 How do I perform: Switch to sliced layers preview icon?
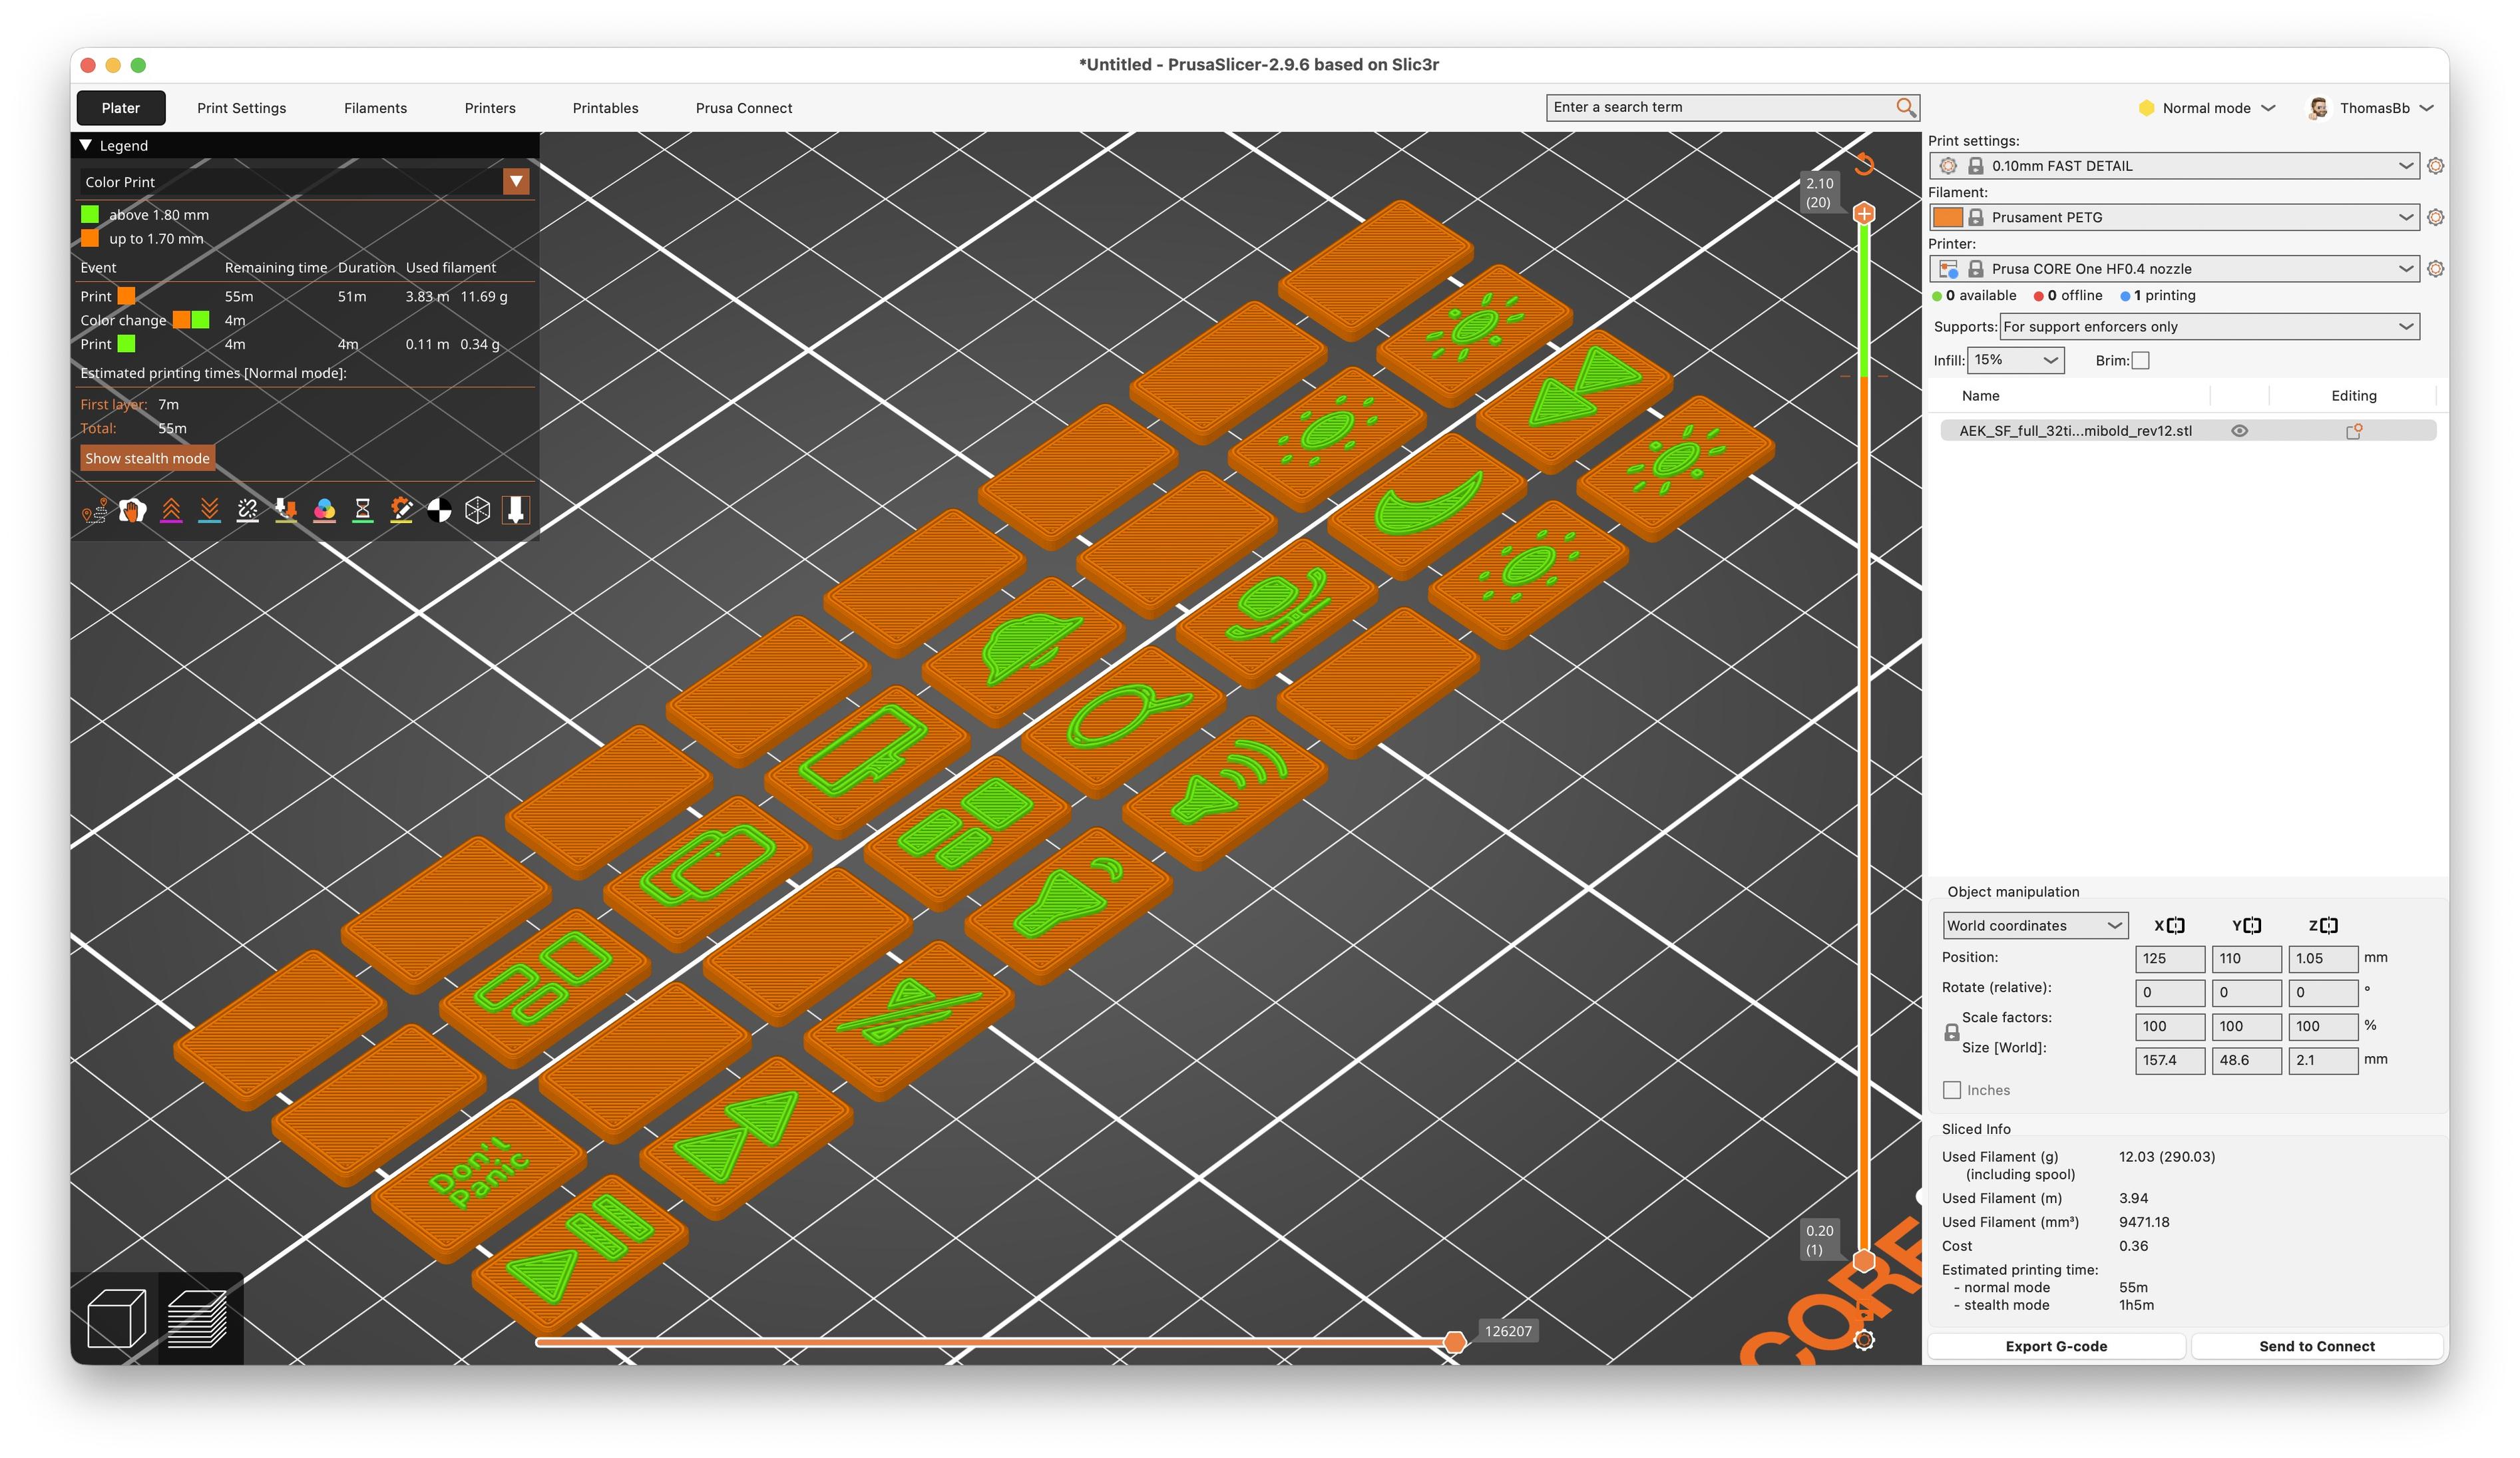198,1318
